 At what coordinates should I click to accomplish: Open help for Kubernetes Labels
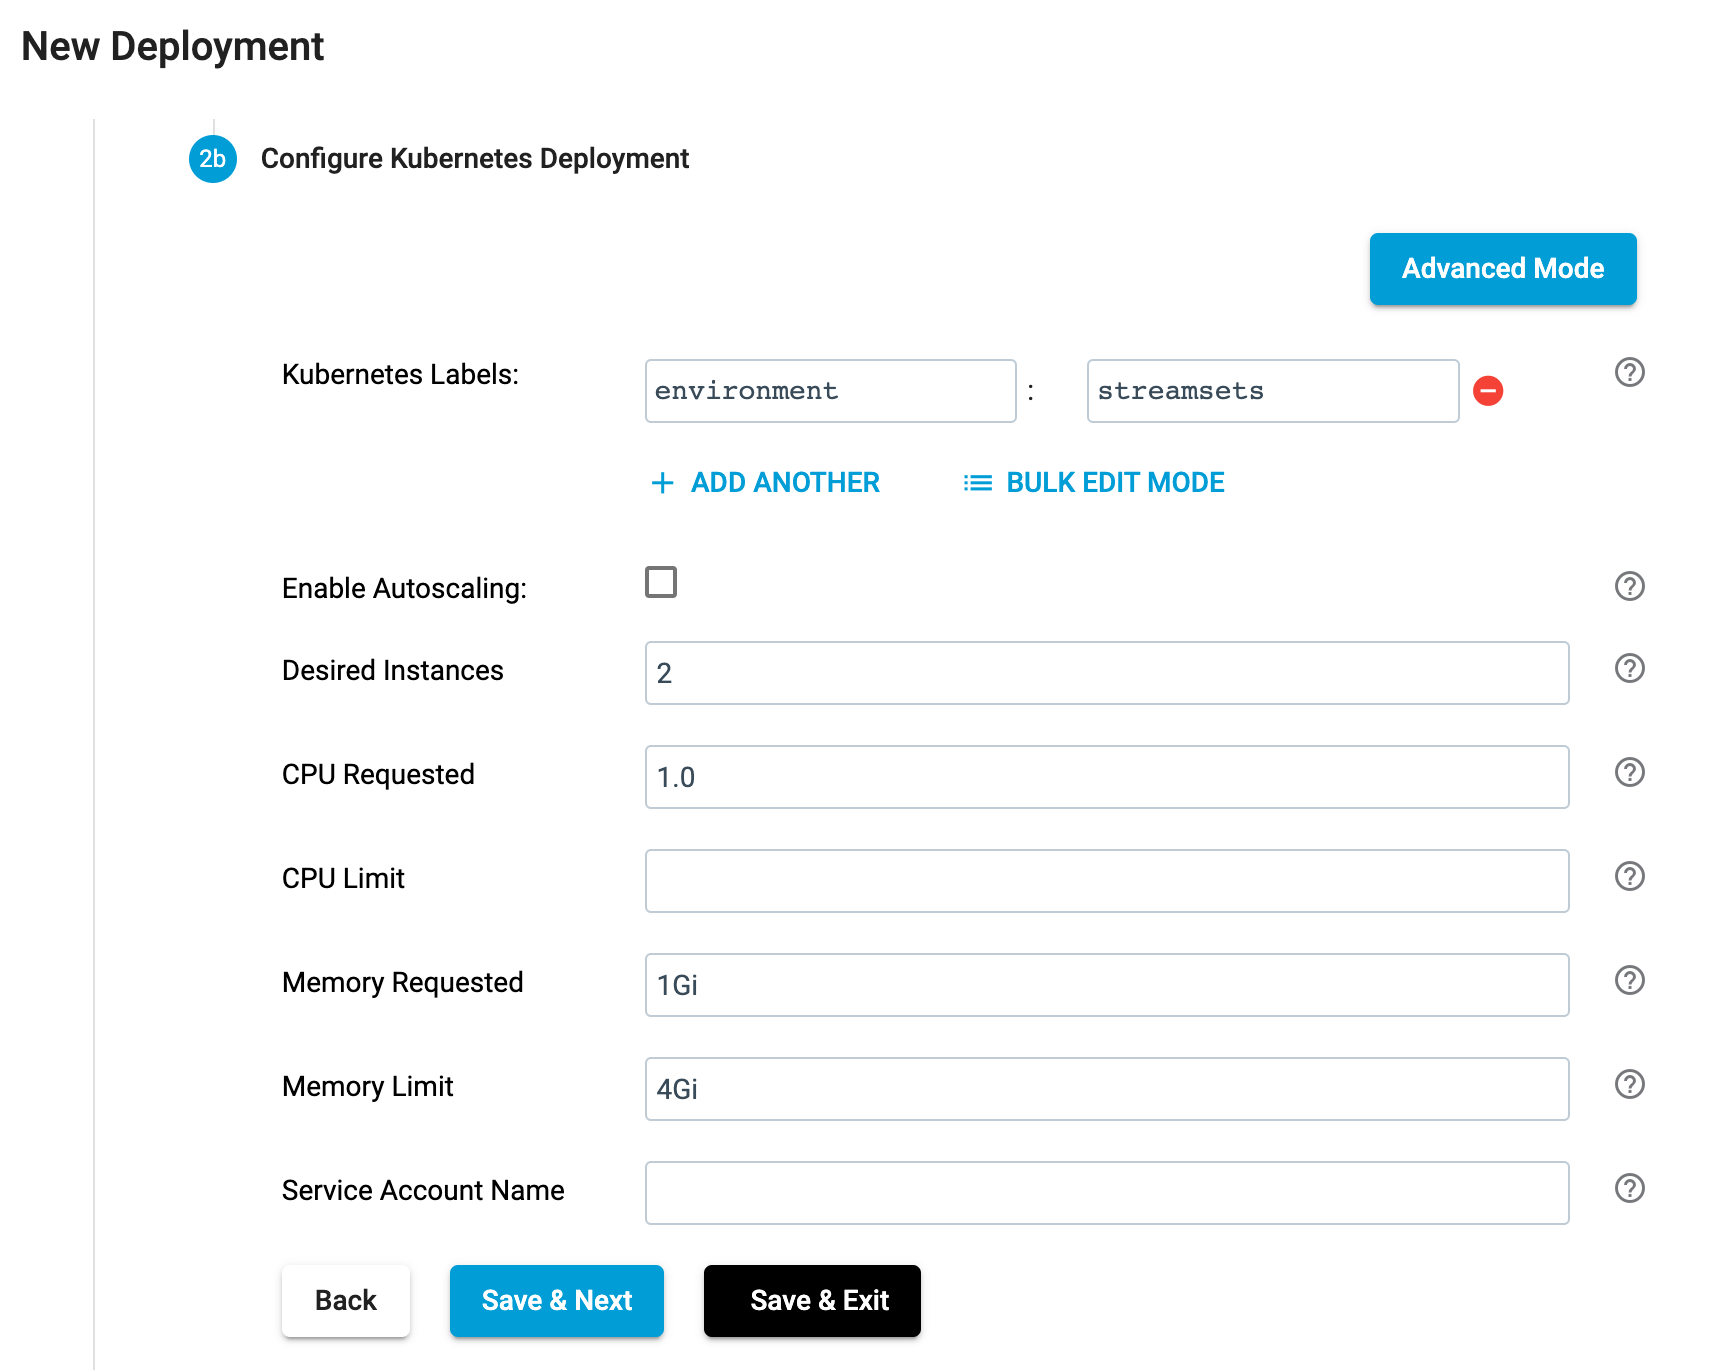click(1629, 372)
